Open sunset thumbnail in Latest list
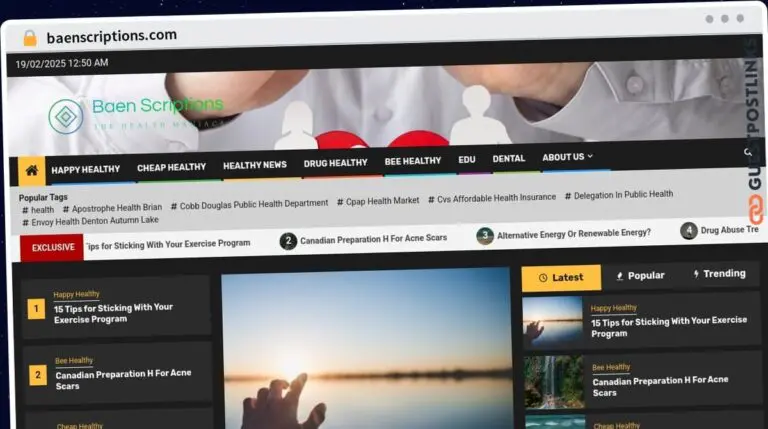The image size is (768, 429). point(552,322)
